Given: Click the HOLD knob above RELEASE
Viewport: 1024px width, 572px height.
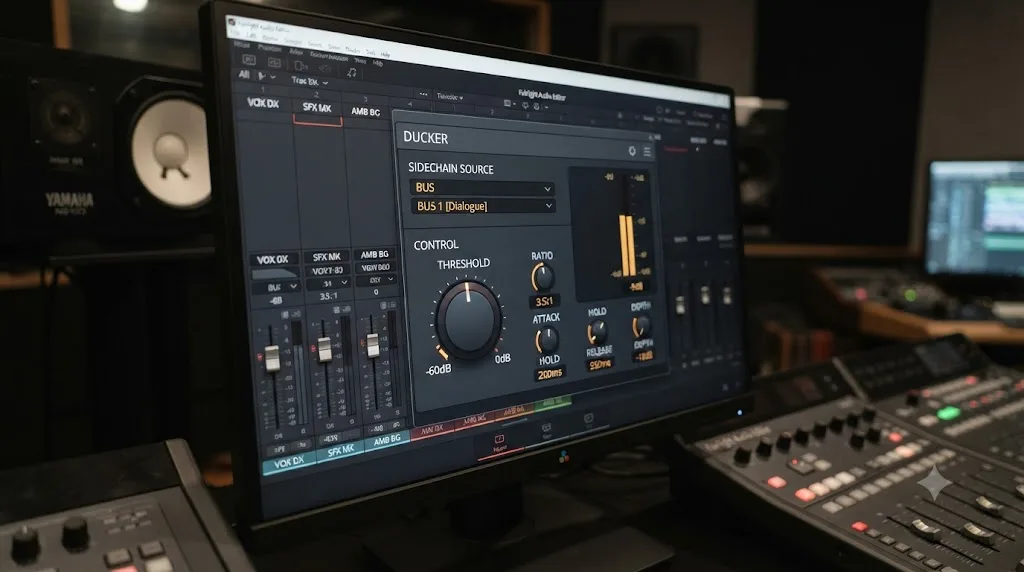Looking at the screenshot, I should tap(597, 332).
